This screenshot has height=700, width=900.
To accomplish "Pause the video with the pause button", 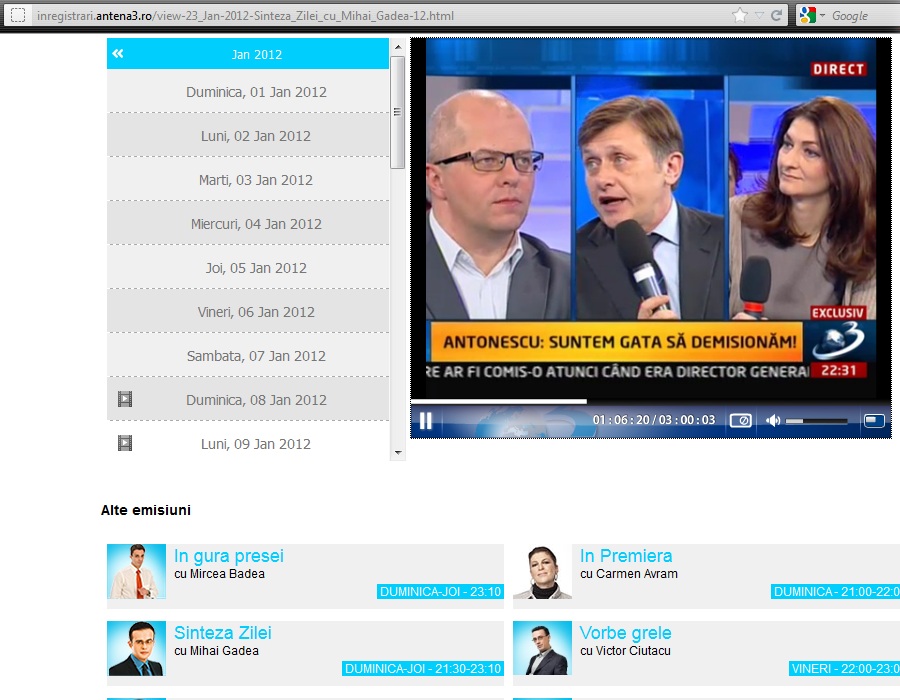I will point(425,421).
